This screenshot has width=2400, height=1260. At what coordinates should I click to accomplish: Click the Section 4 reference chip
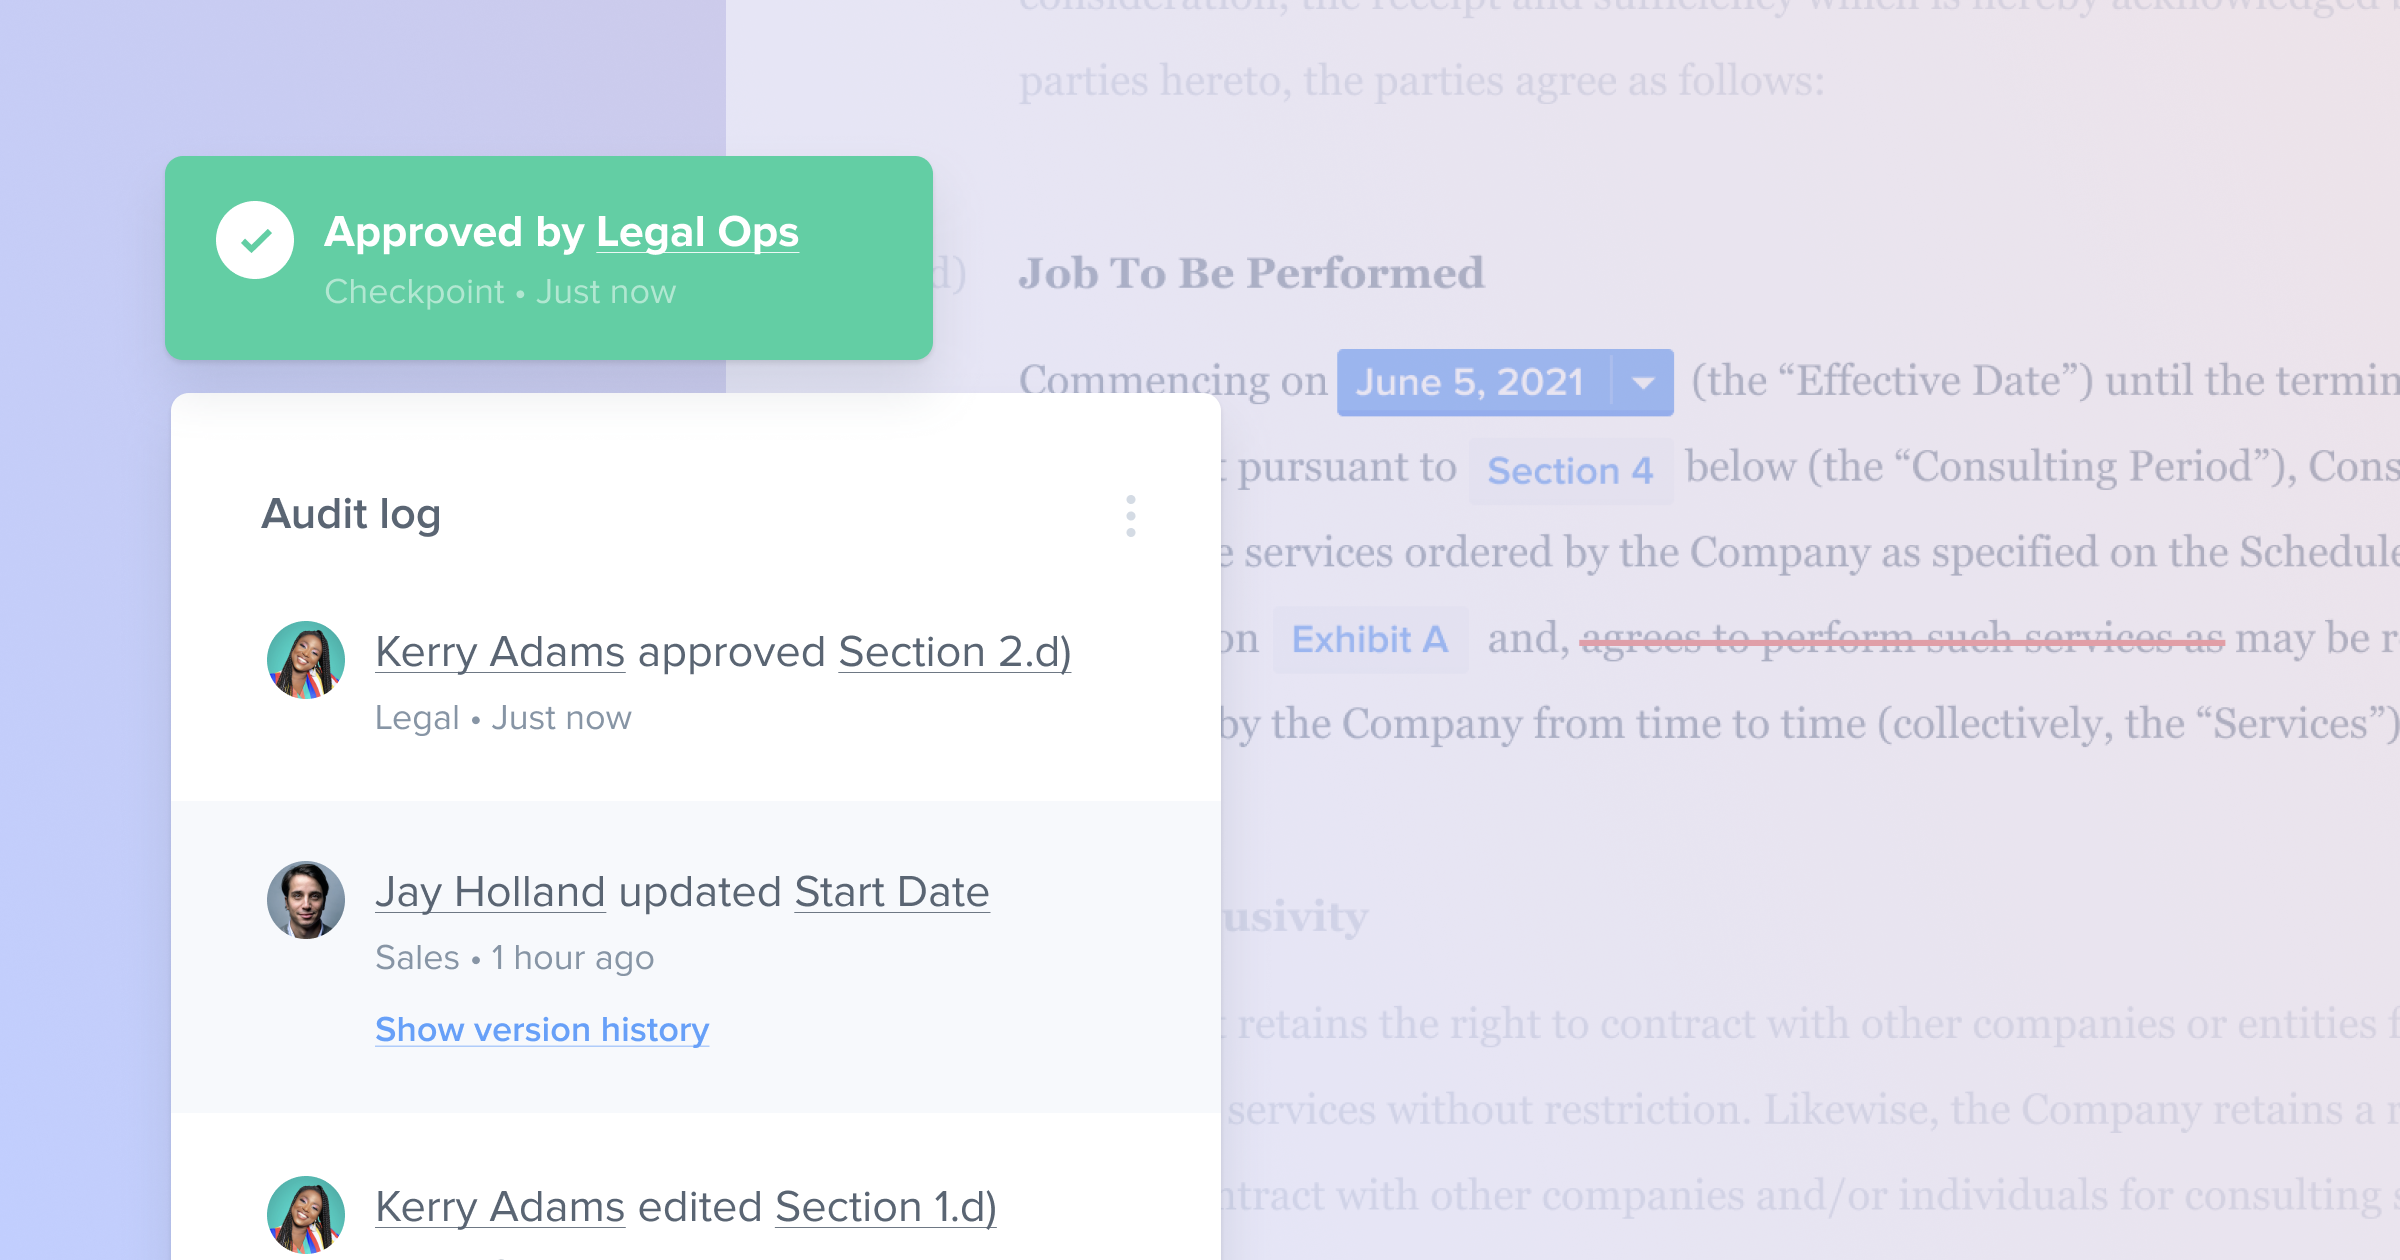coord(1570,470)
